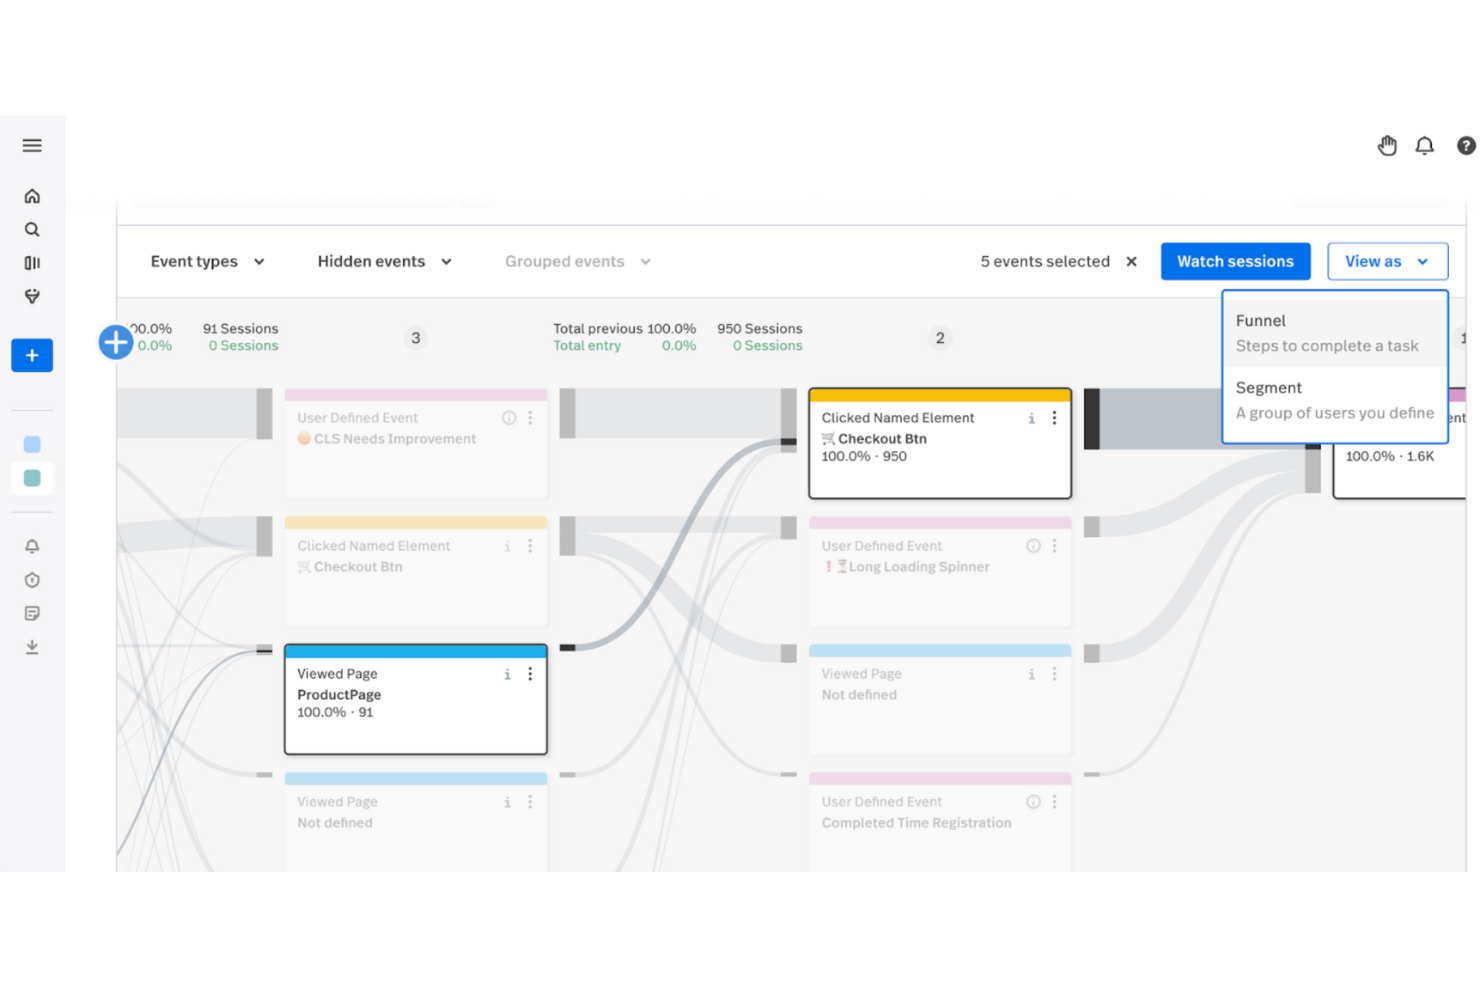Clear the 5 events selected
Image resolution: width=1480 pixels, height=987 pixels.
point(1132,262)
